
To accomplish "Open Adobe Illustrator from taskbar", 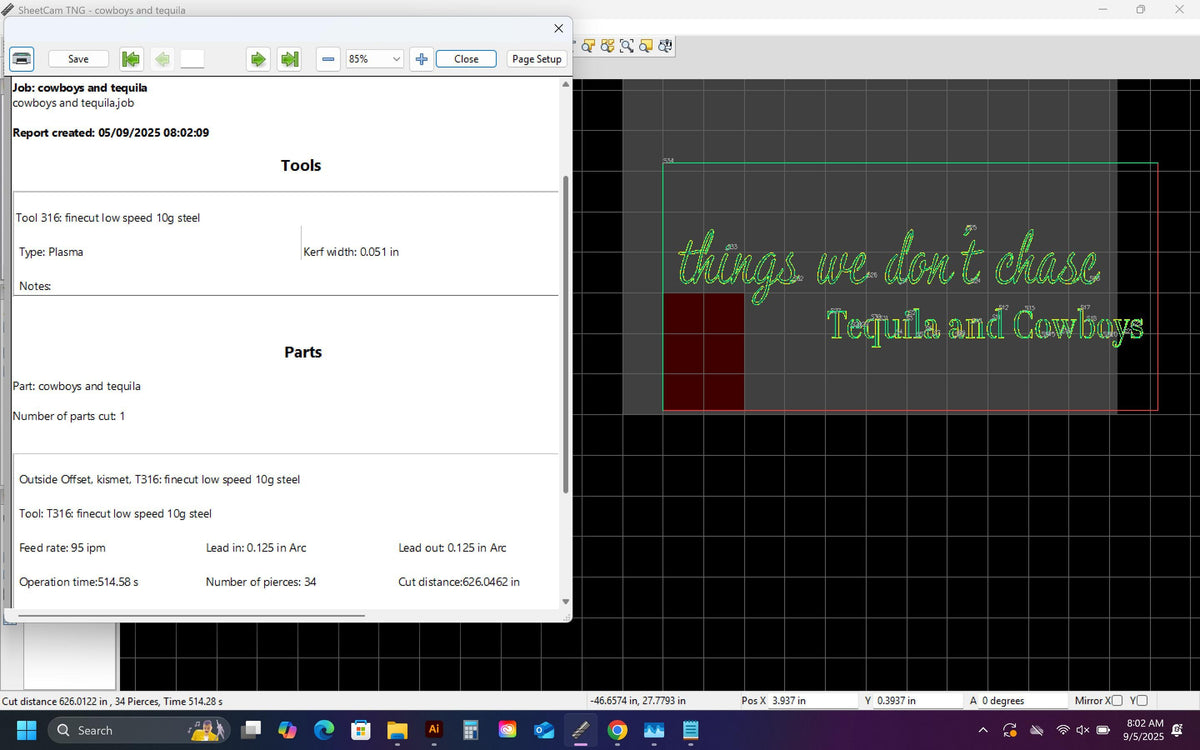I will (x=434, y=730).
